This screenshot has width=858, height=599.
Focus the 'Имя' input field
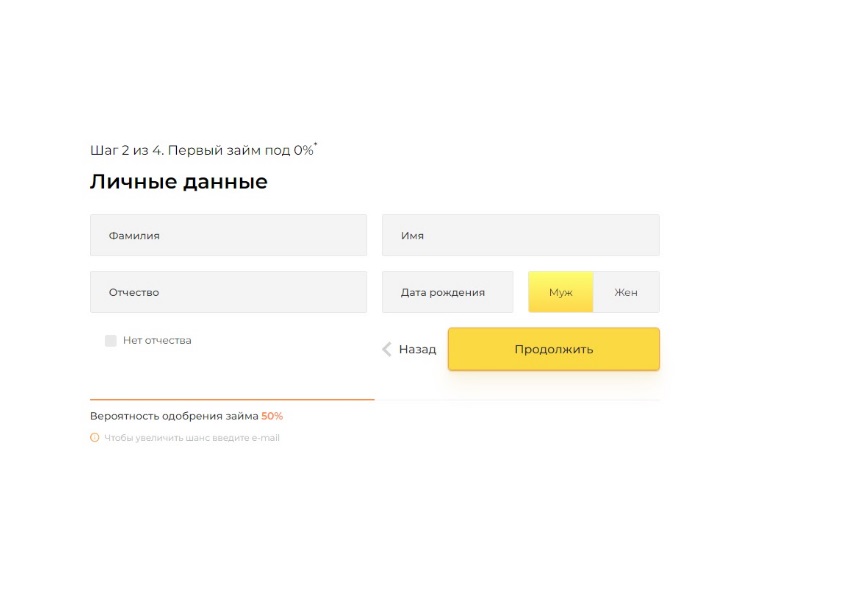(521, 235)
